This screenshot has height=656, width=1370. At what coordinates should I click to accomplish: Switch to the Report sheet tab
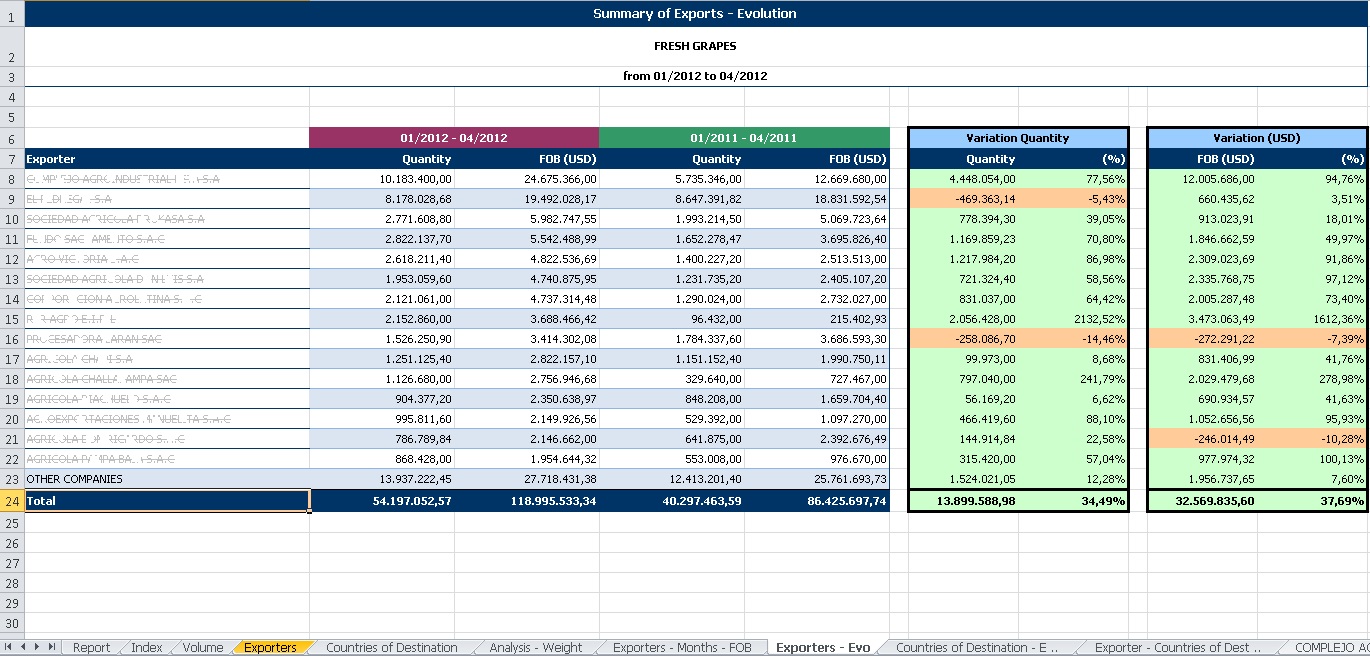pyautogui.click(x=91, y=647)
